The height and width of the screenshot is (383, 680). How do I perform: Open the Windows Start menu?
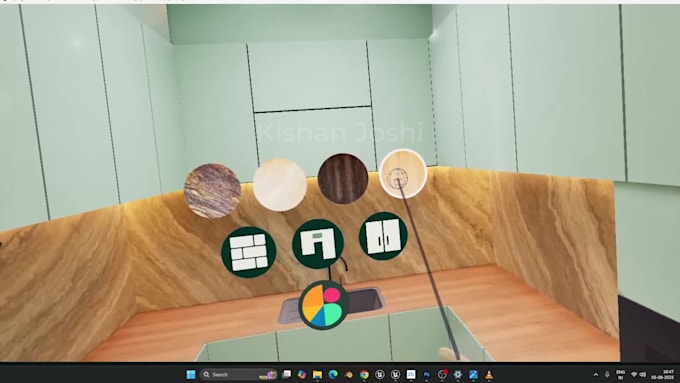click(x=191, y=374)
